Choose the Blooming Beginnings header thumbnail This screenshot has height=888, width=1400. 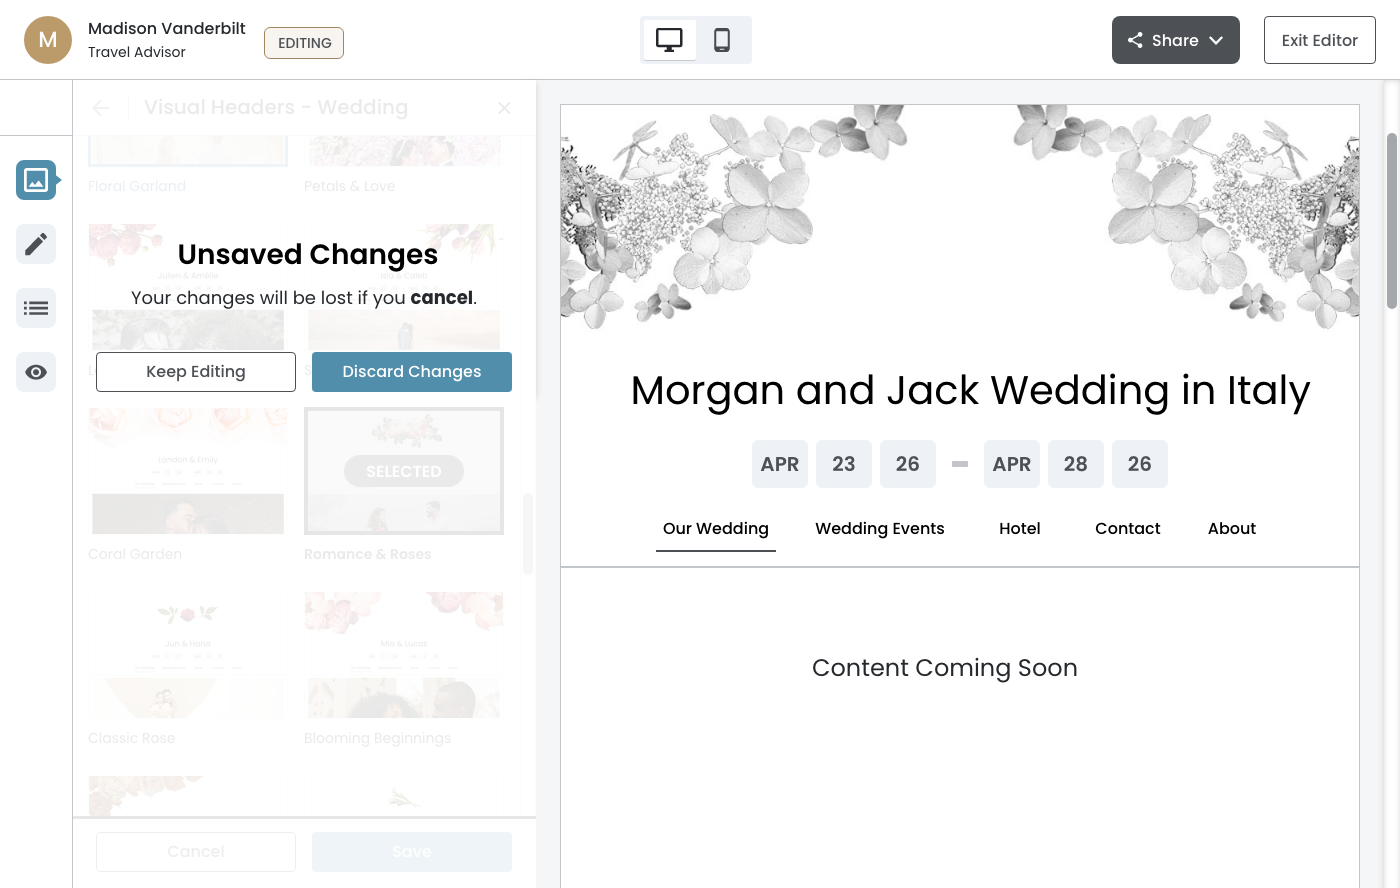pos(404,655)
